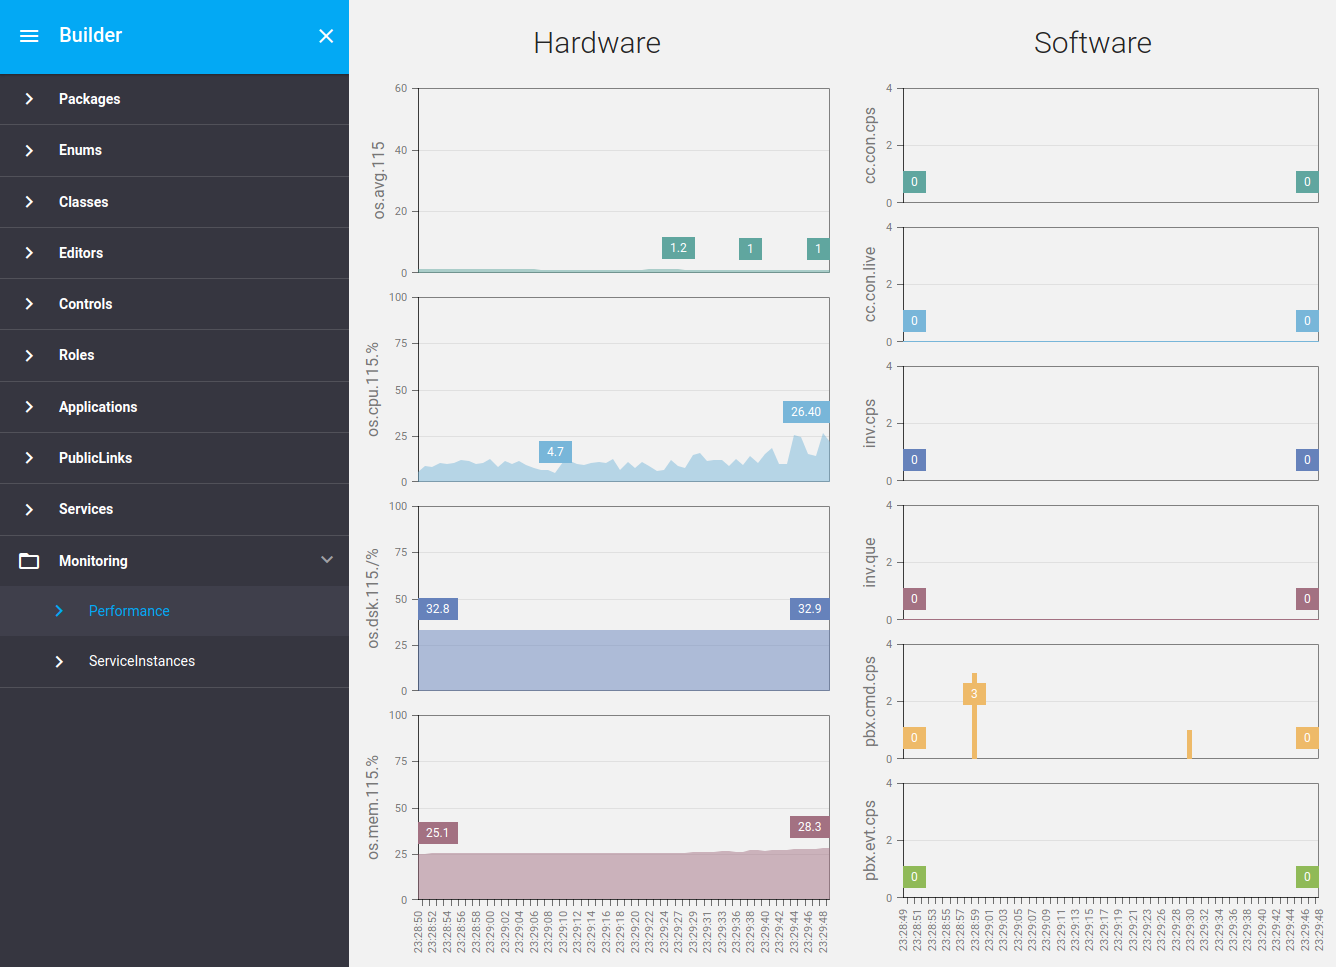
Task: Click the 32.8 label on os.dsk chart
Action: (438, 609)
